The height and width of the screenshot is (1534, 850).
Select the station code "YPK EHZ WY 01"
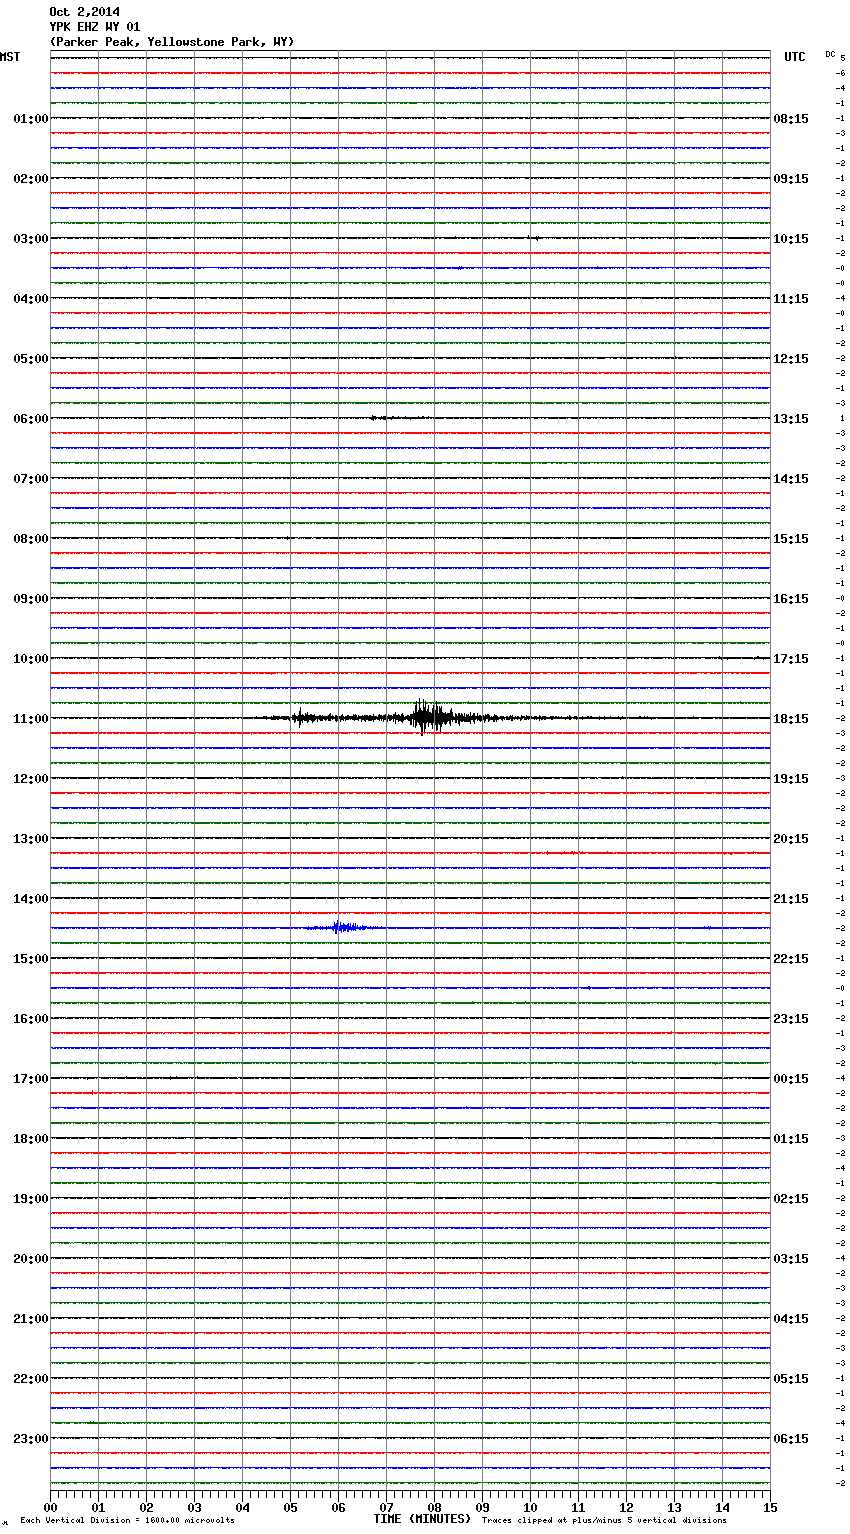pos(95,27)
